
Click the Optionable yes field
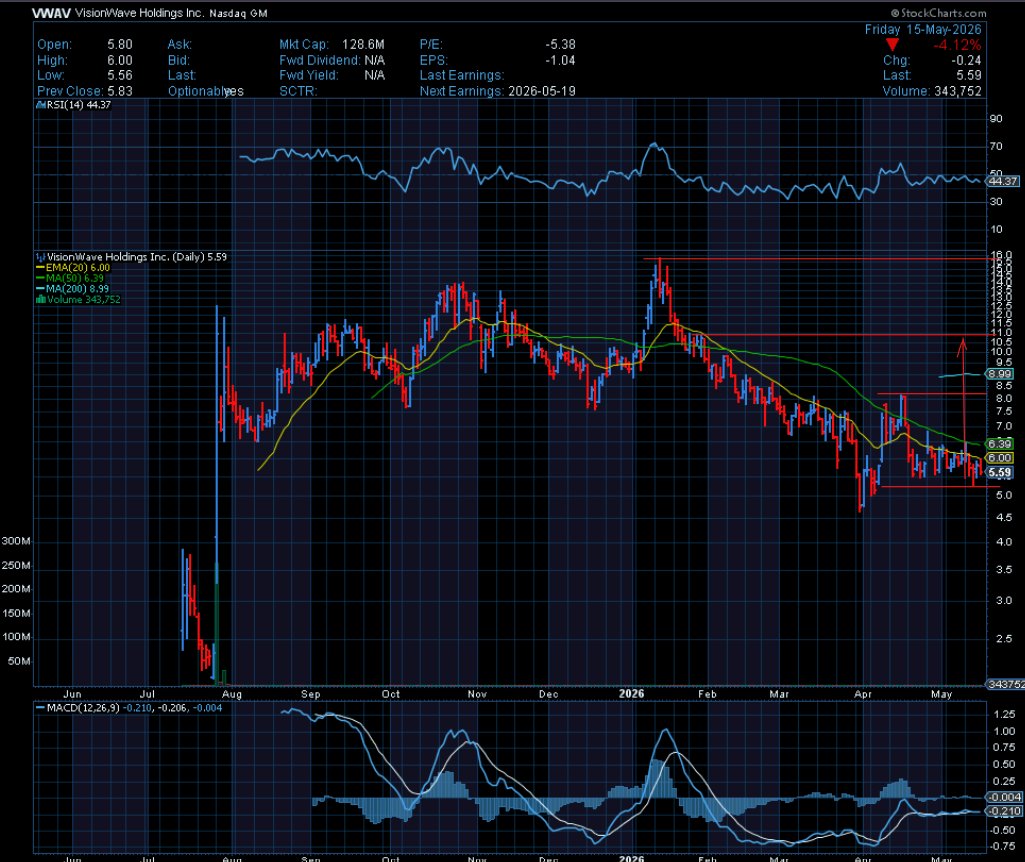[x=206, y=91]
